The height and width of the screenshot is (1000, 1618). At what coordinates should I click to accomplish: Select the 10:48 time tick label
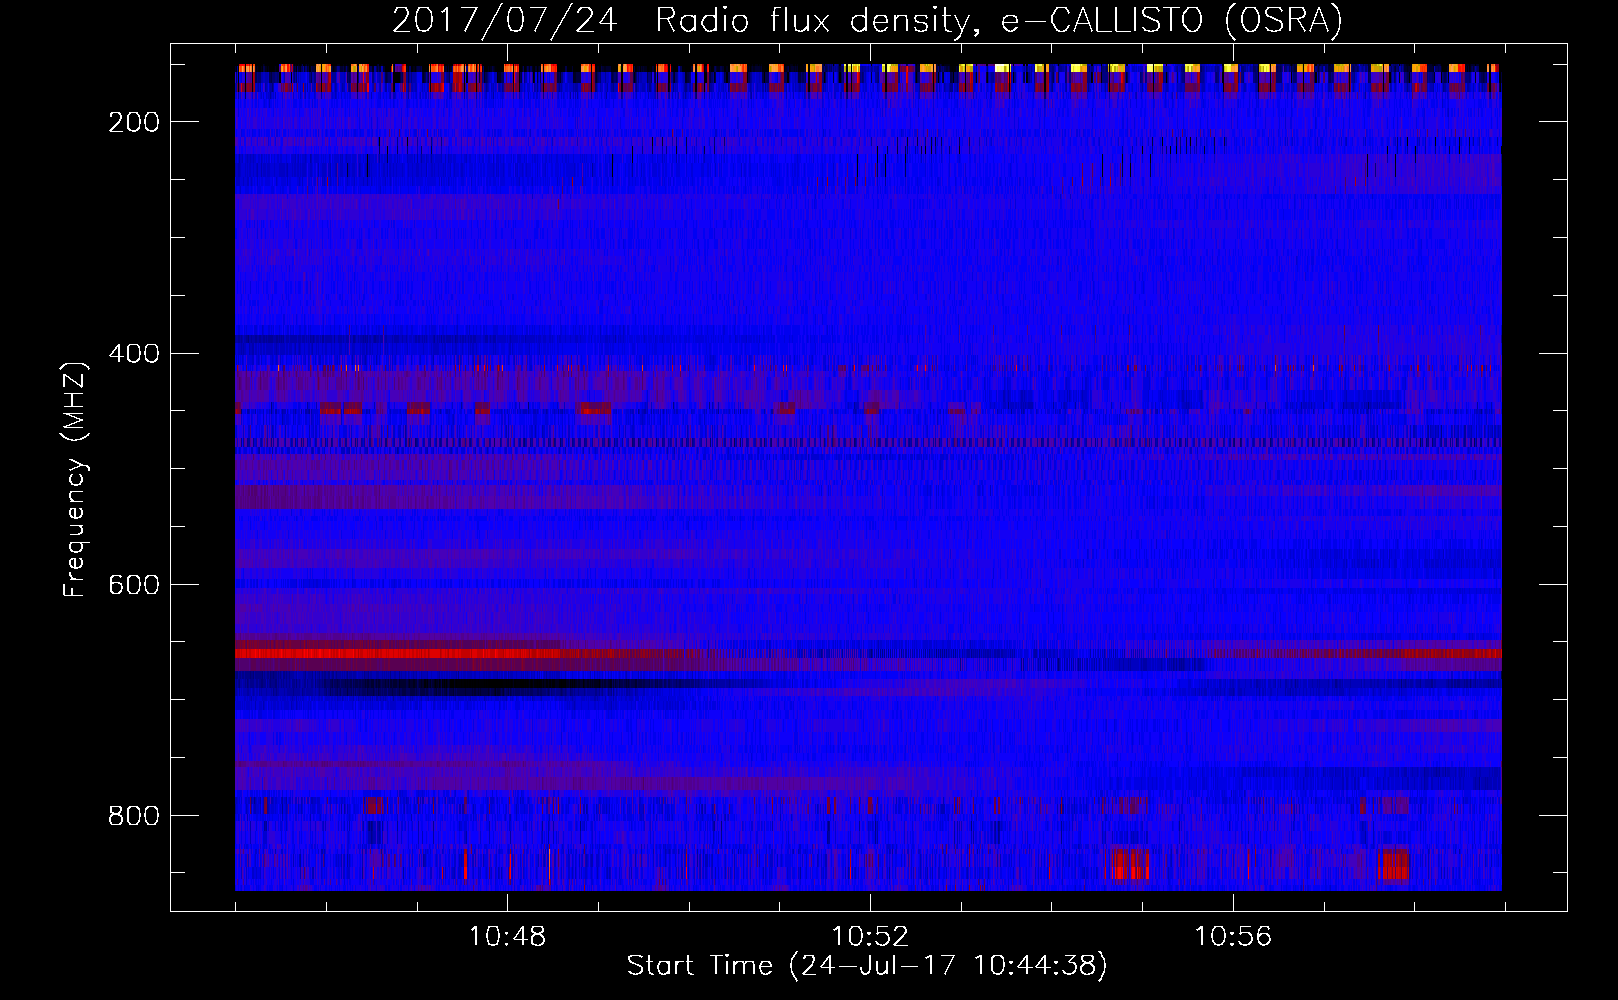[x=507, y=937]
